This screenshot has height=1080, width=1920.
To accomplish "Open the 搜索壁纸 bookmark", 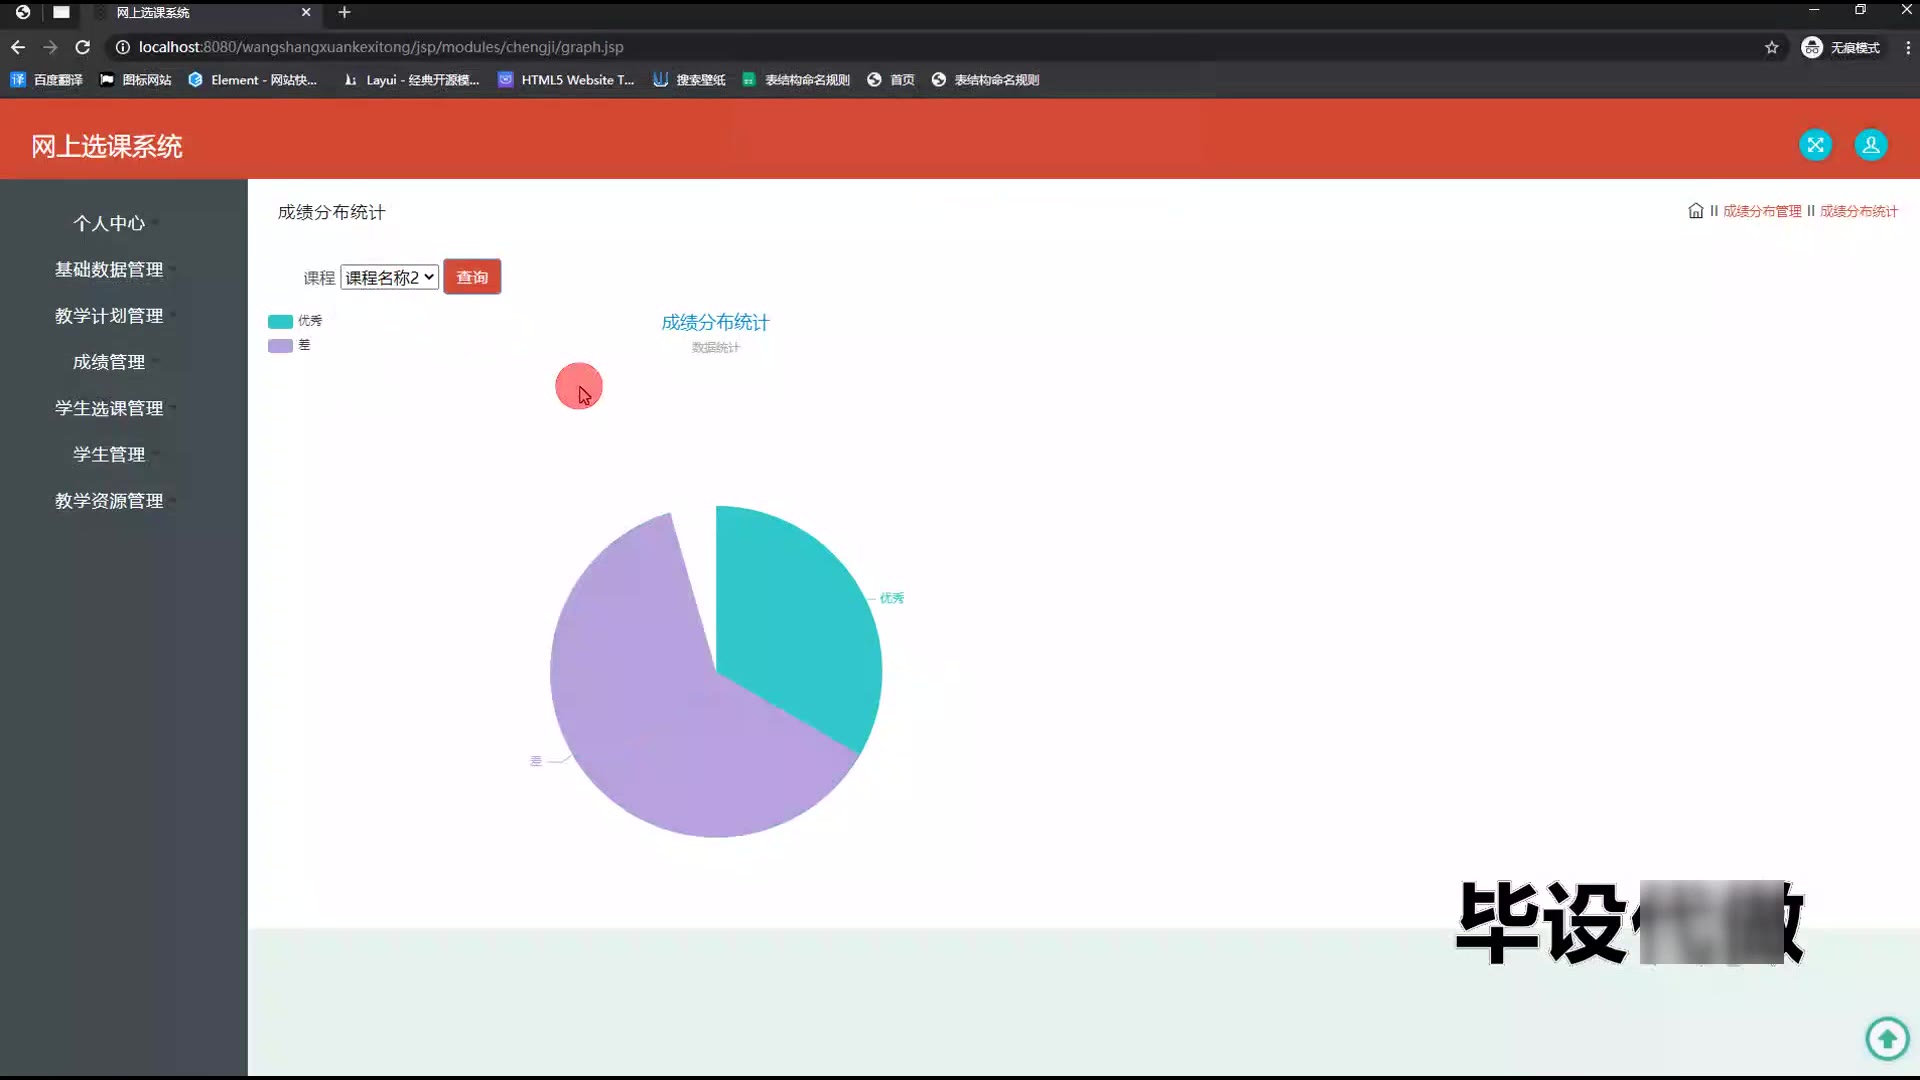I will [689, 80].
